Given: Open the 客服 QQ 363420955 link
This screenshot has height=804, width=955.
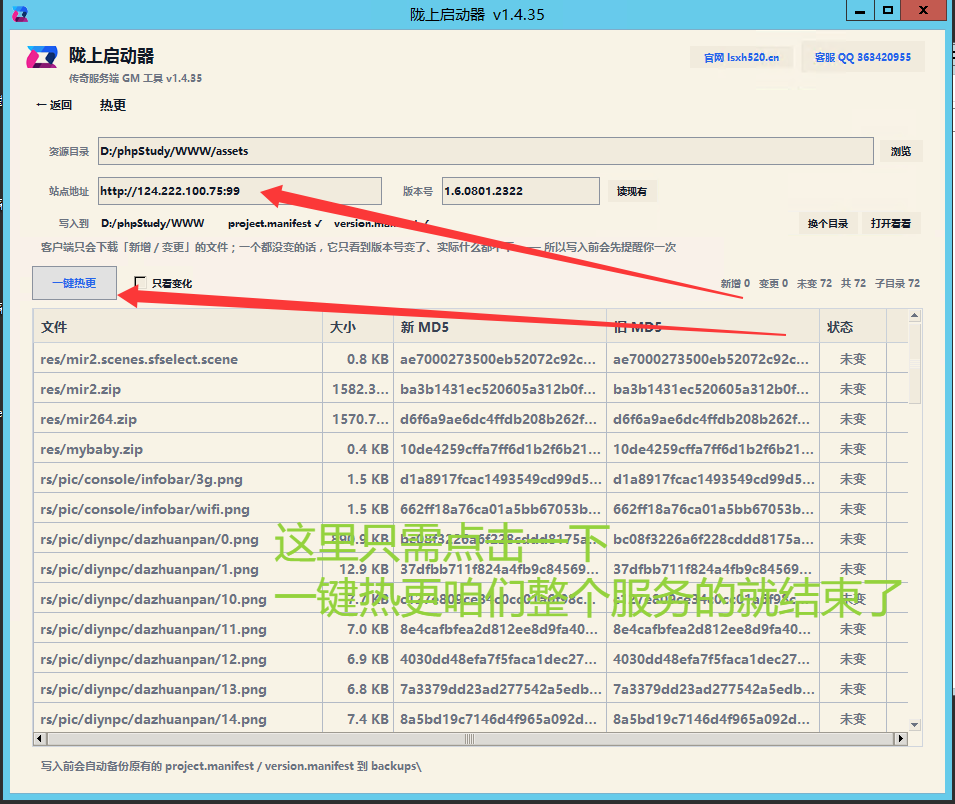Looking at the screenshot, I should click(862, 57).
